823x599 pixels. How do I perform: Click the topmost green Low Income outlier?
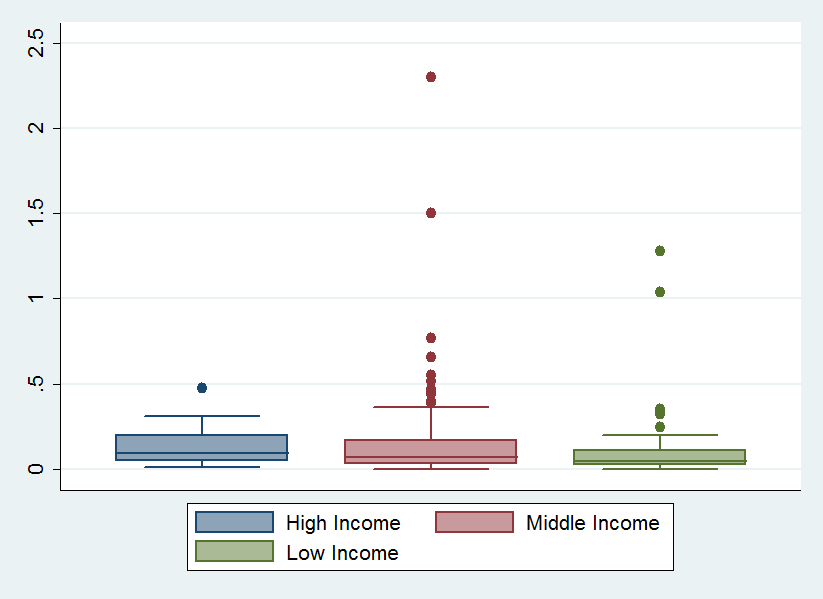(660, 251)
